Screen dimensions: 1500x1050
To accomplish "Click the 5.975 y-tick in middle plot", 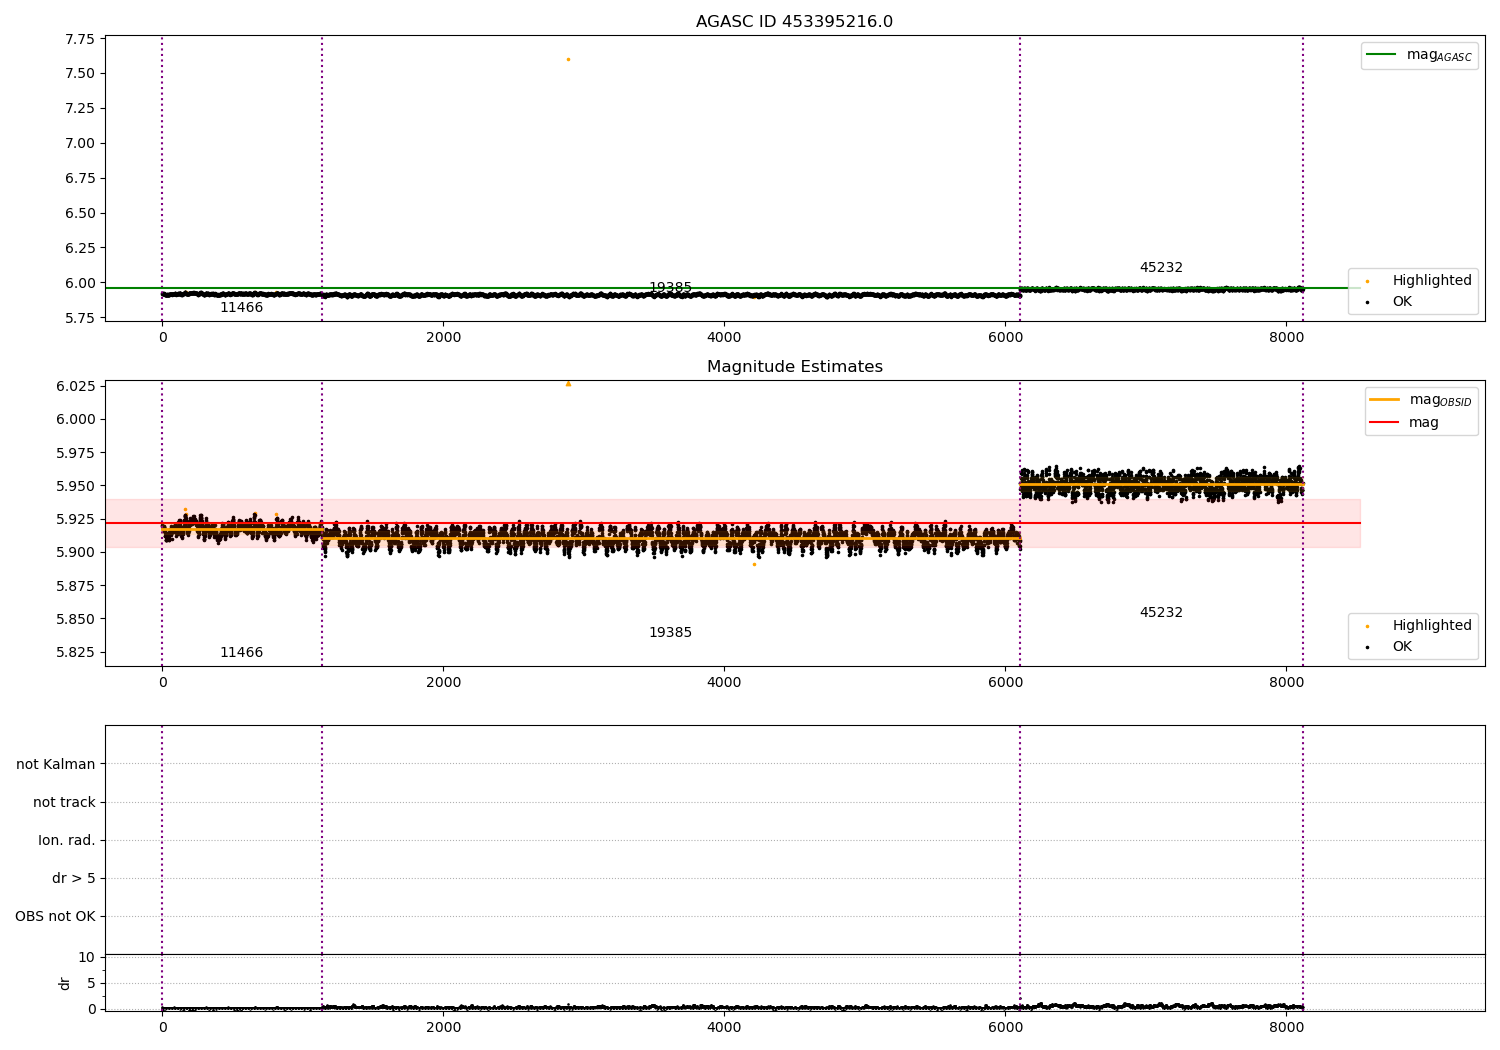I will (x=75, y=454).
